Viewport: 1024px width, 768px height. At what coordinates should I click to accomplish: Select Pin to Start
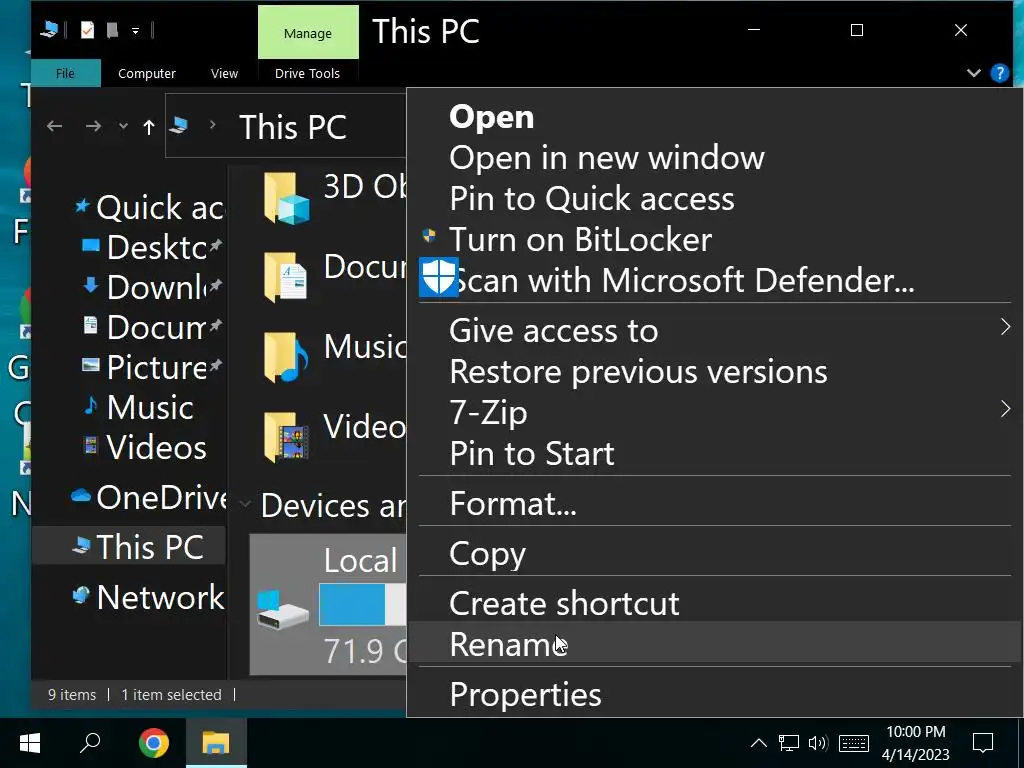tap(714, 453)
